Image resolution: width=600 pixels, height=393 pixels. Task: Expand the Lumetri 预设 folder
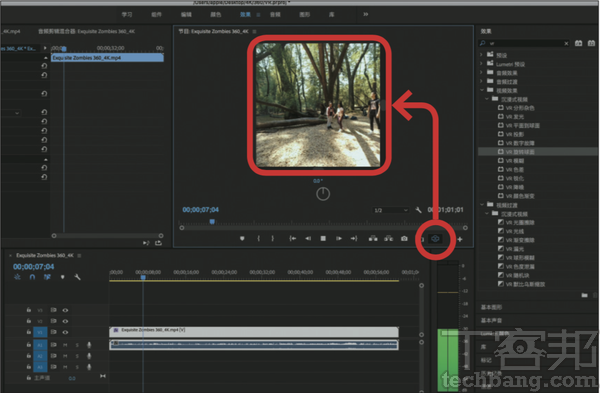[x=481, y=64]
